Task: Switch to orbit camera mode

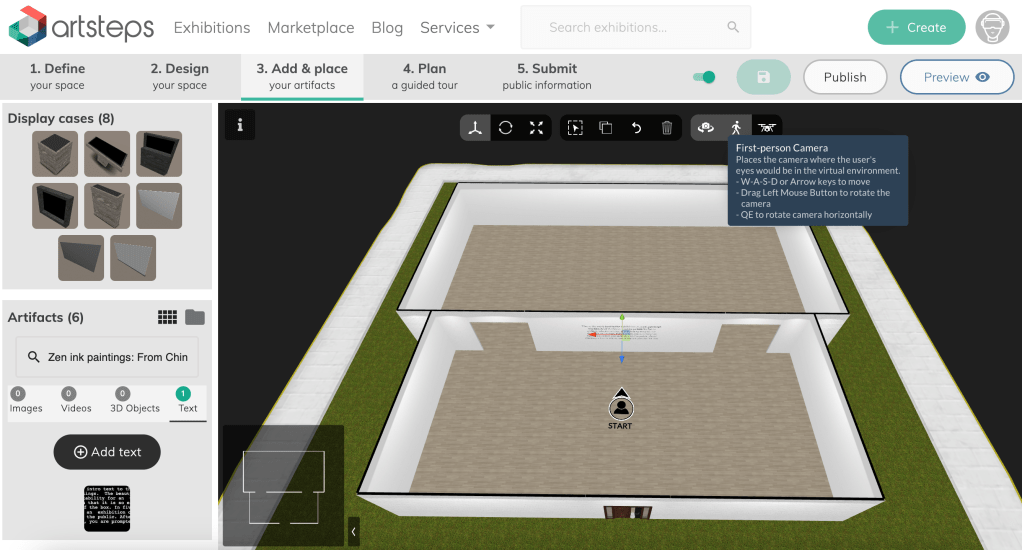Action: click(706, 128)
